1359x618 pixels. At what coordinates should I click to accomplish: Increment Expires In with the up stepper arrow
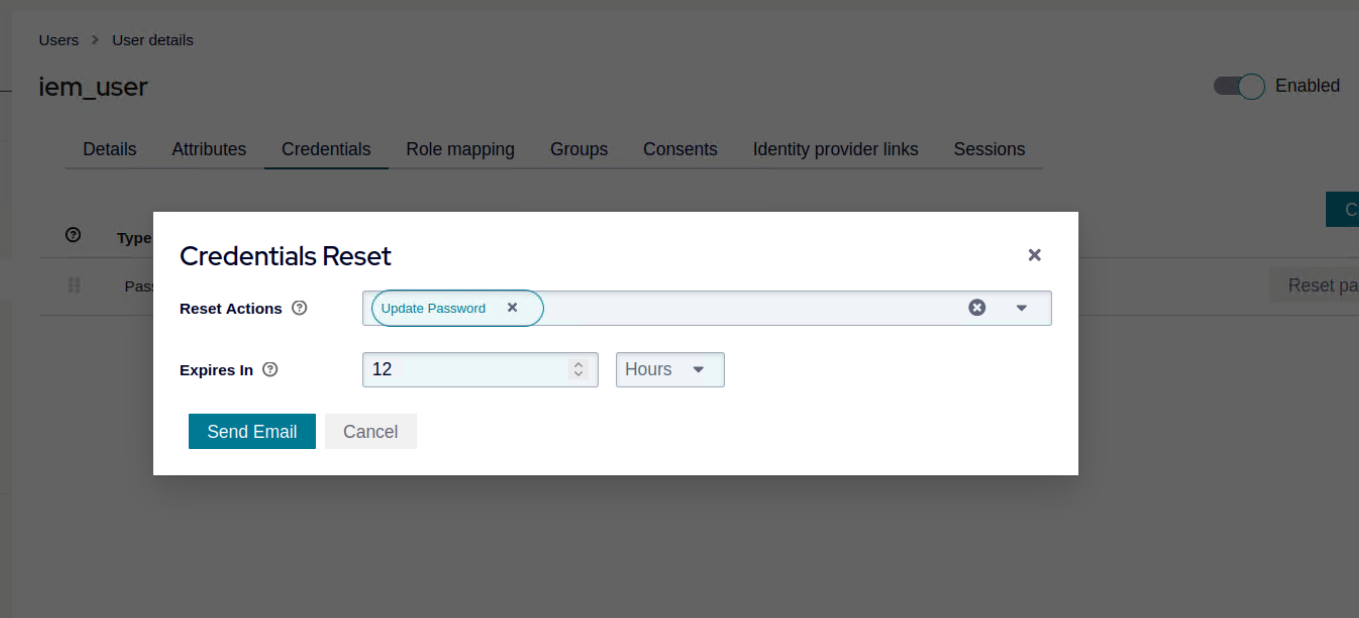click(579, 364)
